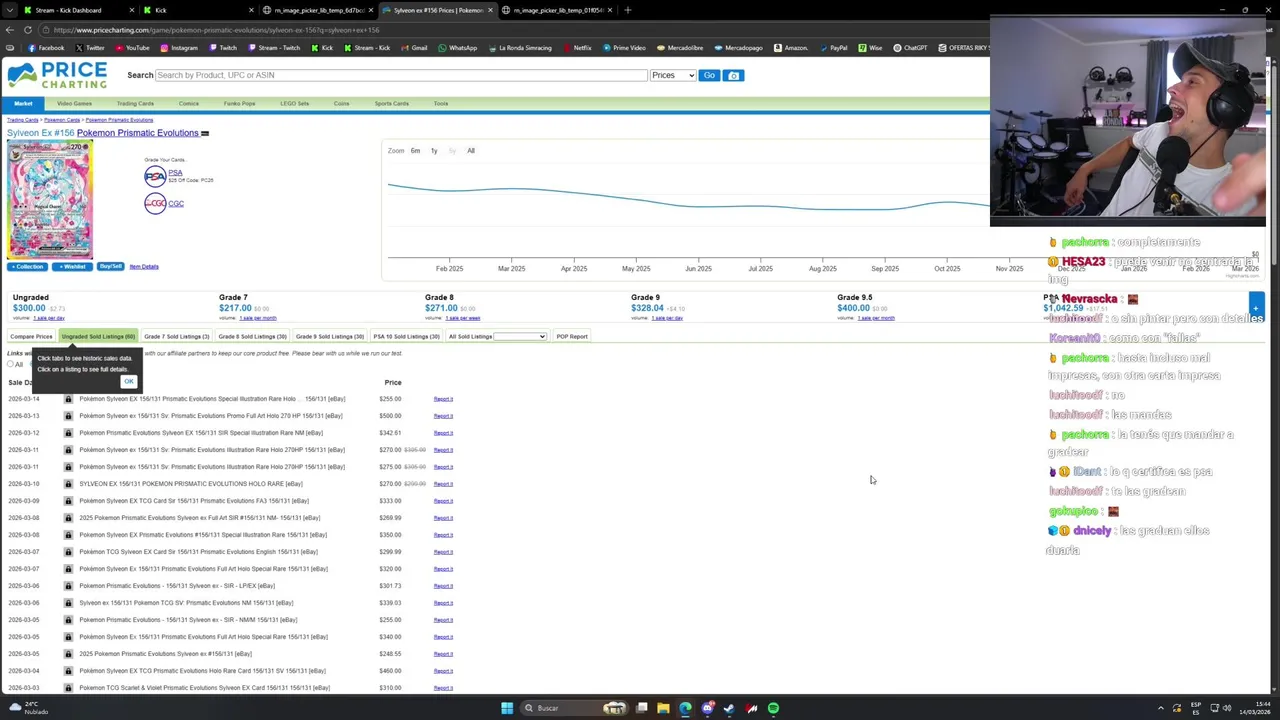1280x720 pixels.
Task: Click search by product input field
Action: coord(401,75)
